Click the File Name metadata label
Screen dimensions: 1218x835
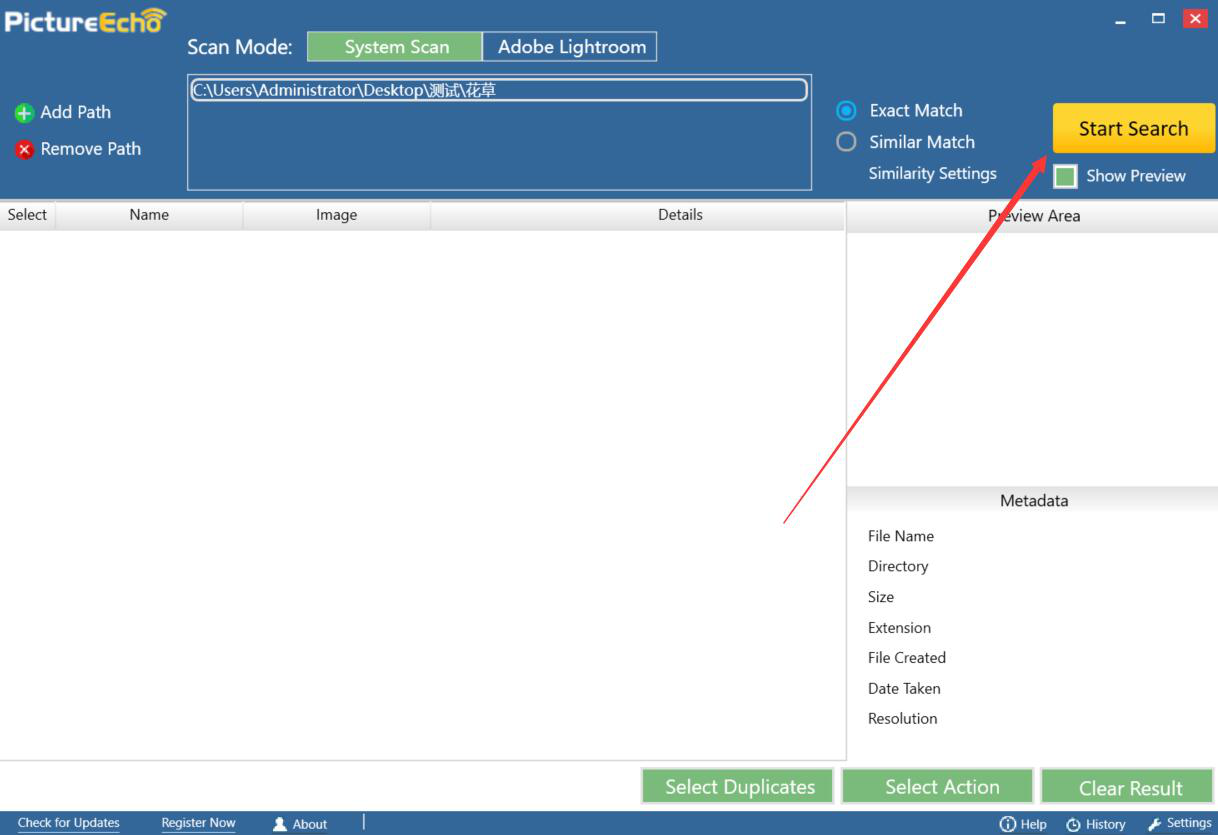click(901, 536)
